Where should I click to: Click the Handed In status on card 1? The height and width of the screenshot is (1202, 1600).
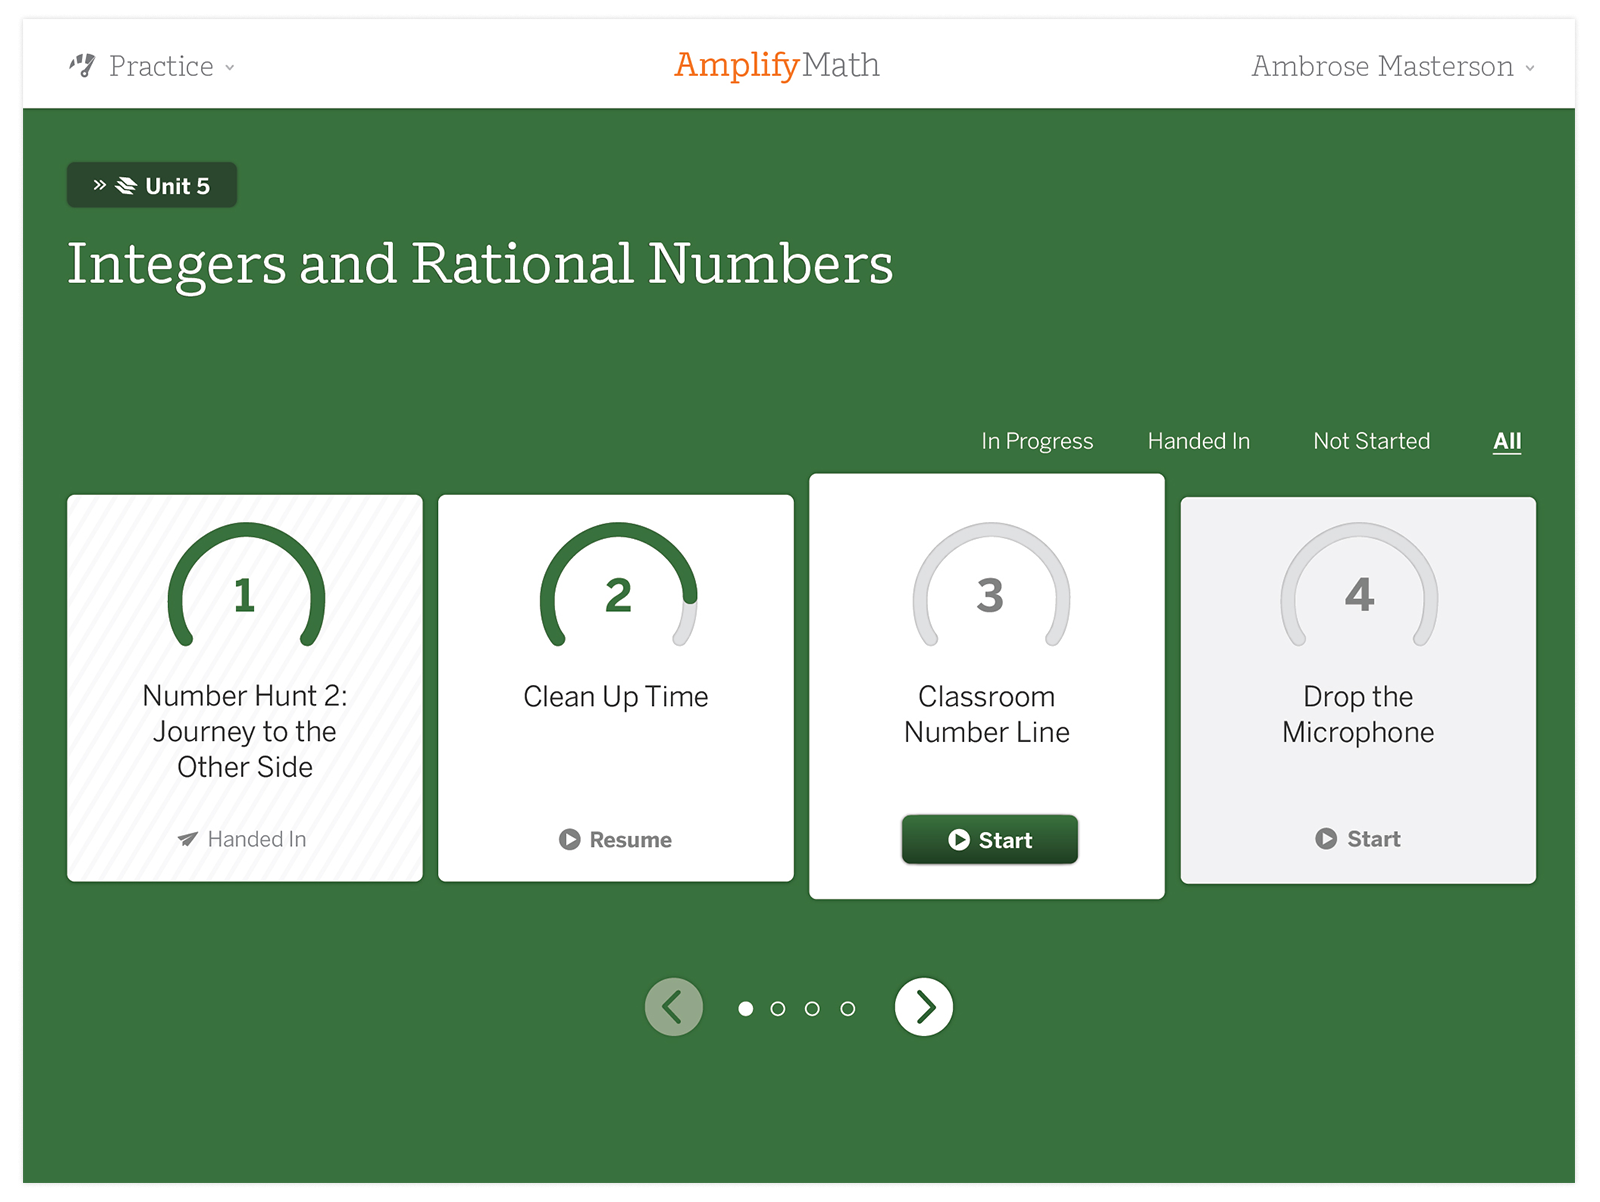tap(243, 839)
